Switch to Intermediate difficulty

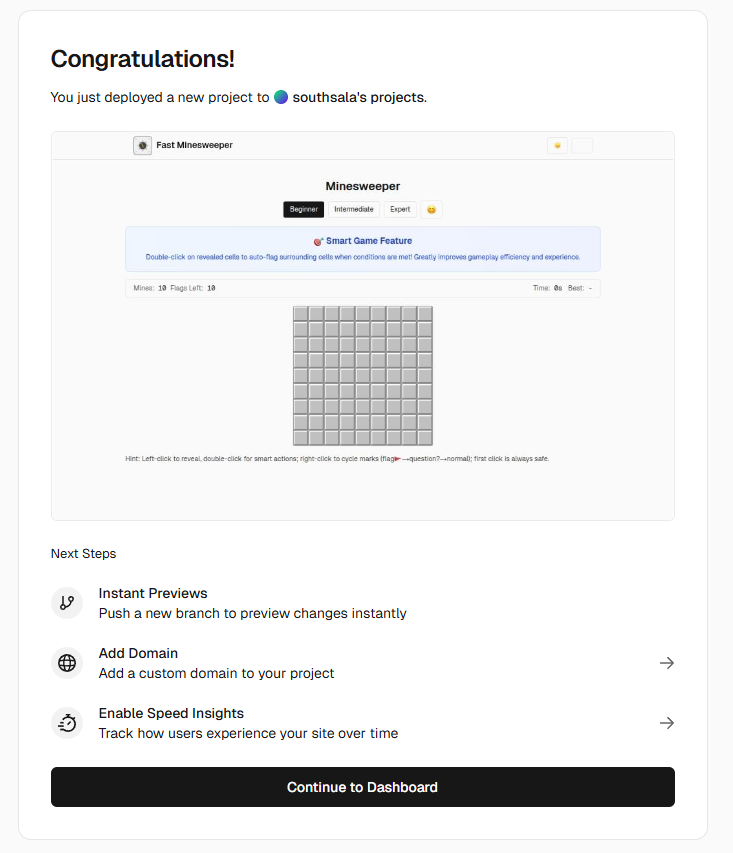(354, 209)
